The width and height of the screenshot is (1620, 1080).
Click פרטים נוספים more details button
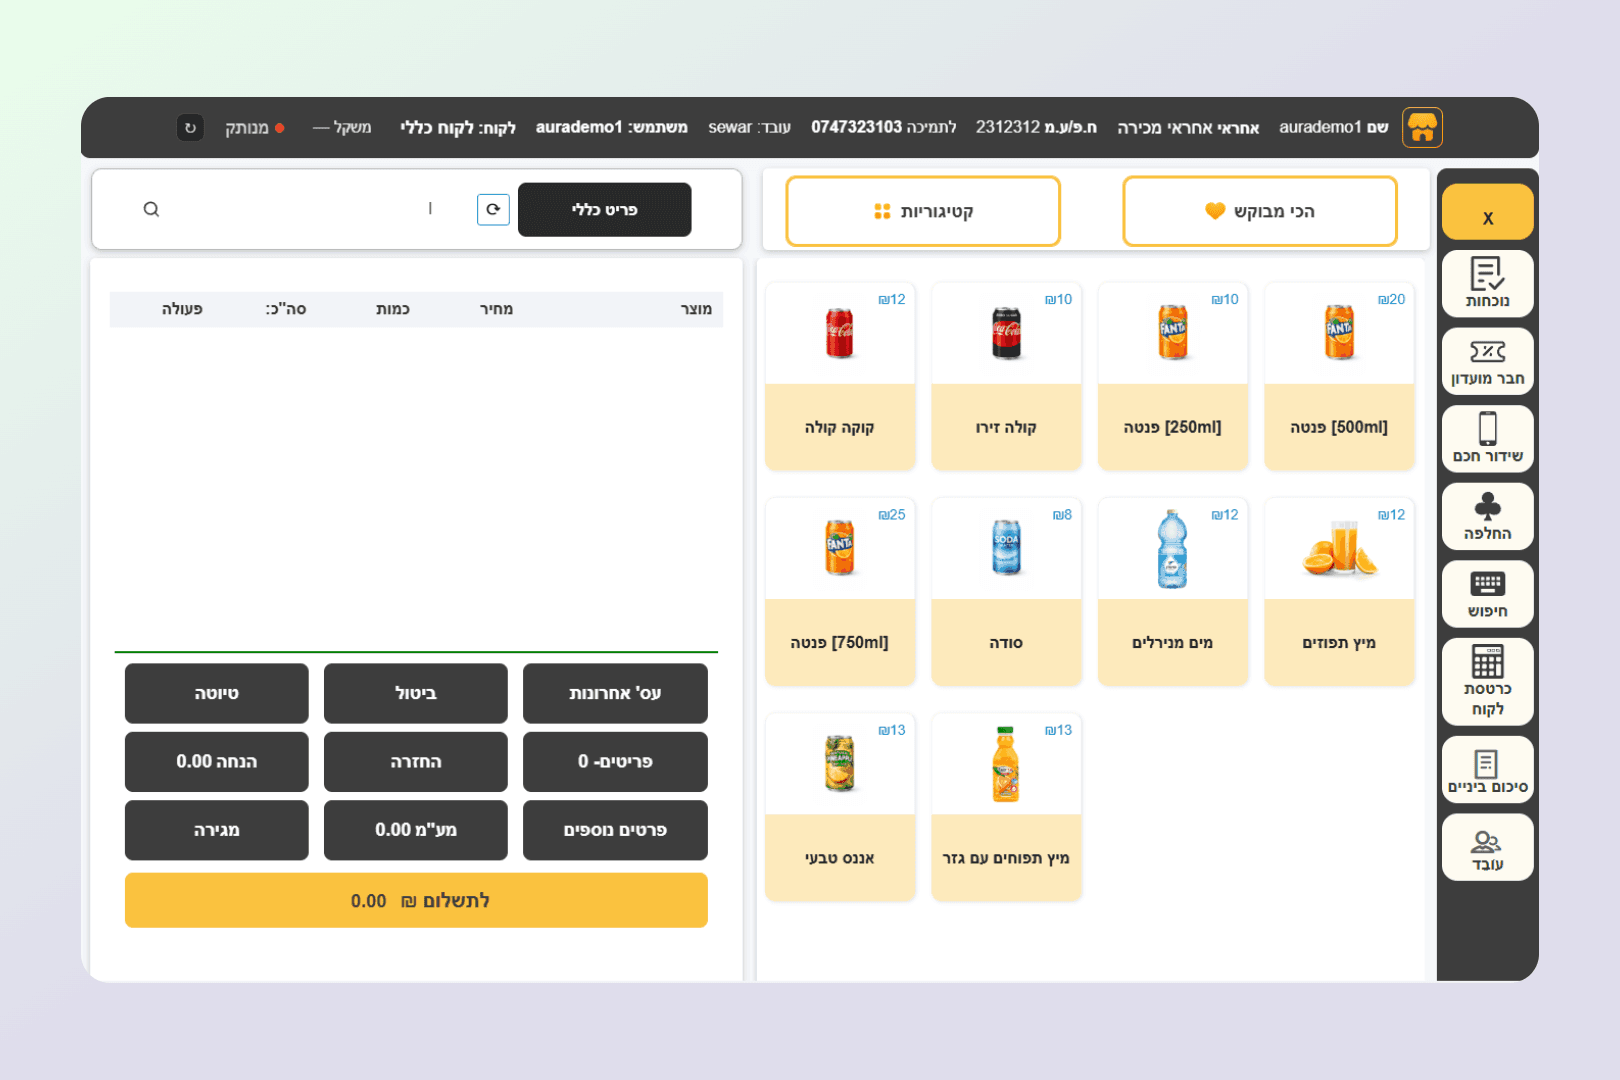click(x=615, y=830)
